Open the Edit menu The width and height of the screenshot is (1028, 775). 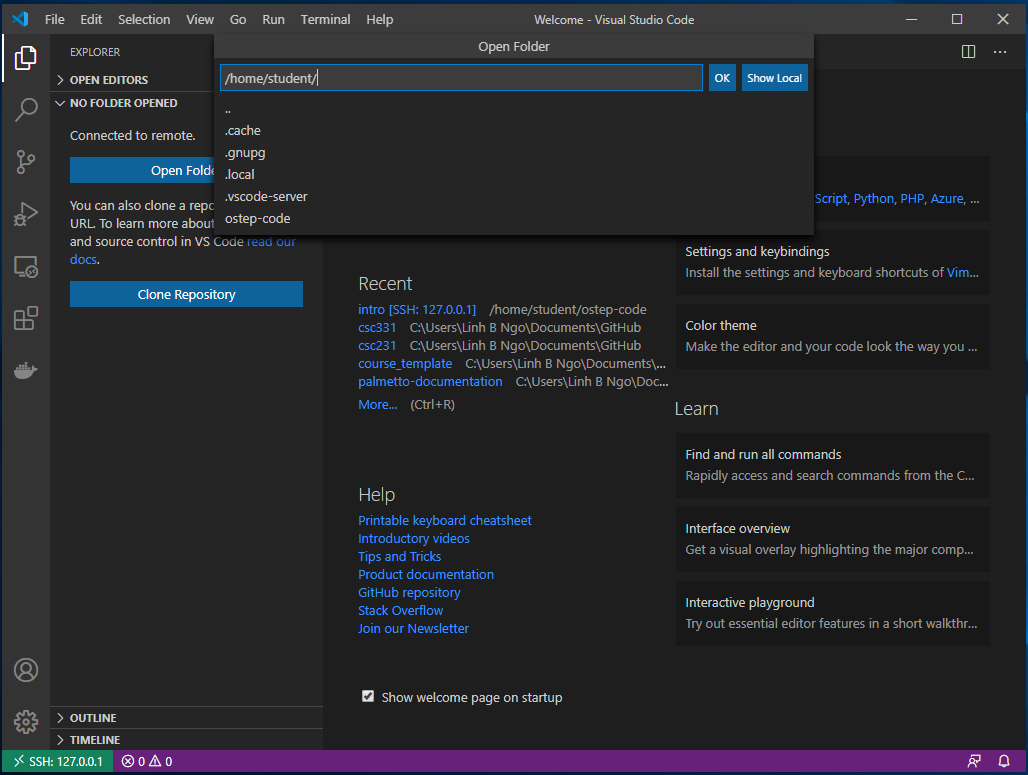coord(91,20)
